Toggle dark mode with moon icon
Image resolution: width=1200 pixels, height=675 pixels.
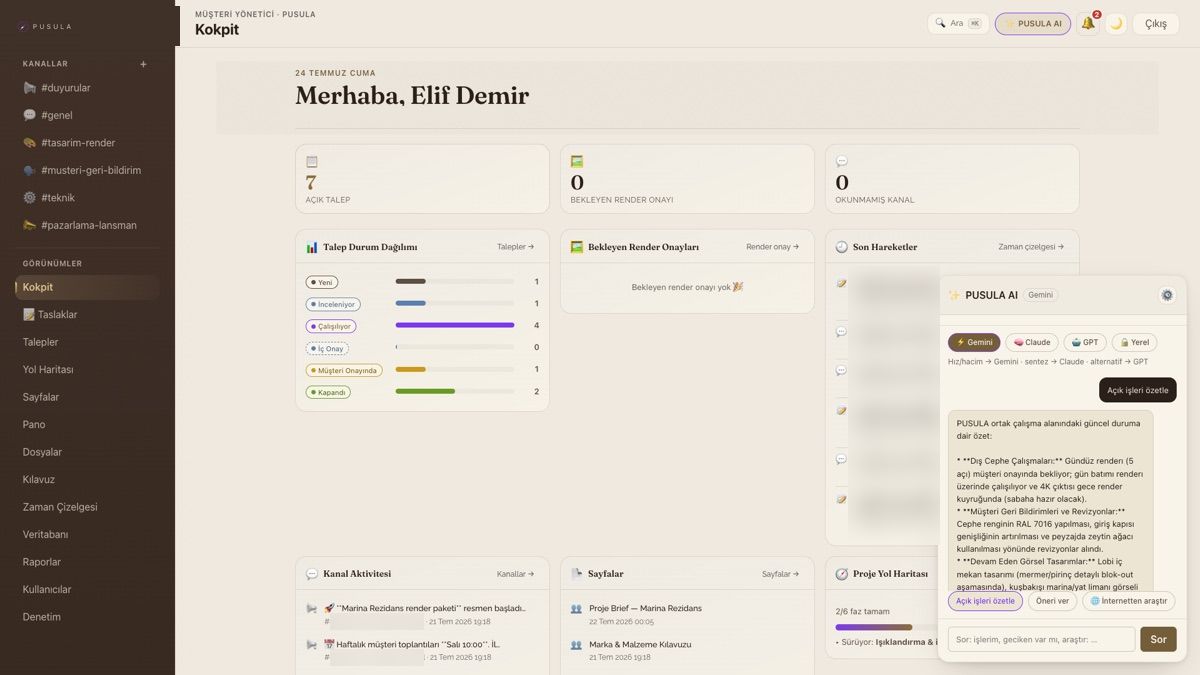click(x=1116, y=23)
